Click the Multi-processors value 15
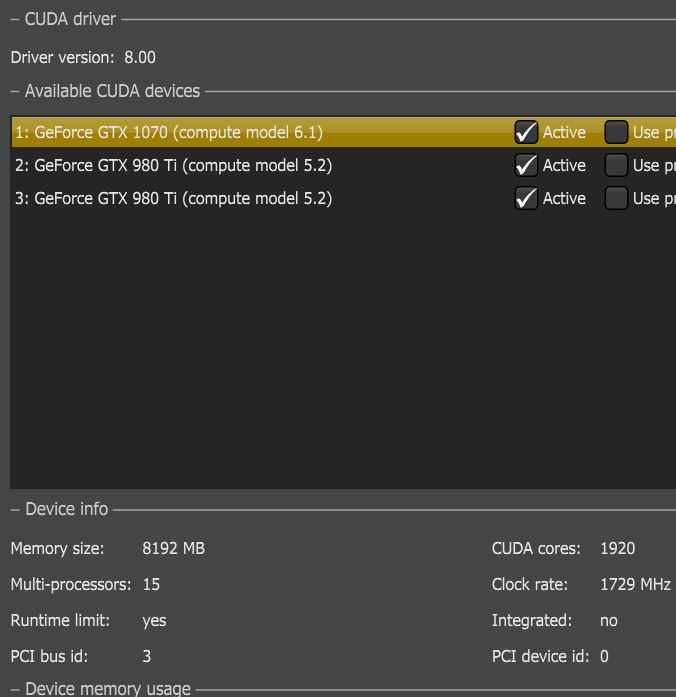Viewport: 676px width, 697px height. tap(151, 584)
